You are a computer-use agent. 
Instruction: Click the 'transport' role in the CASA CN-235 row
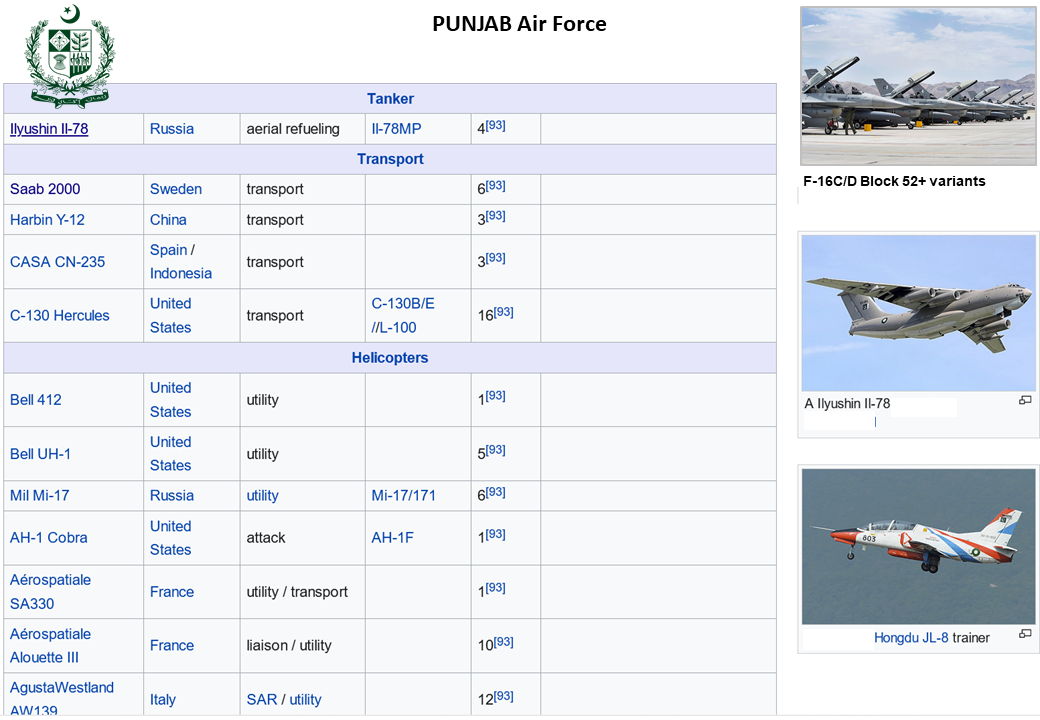275,262
